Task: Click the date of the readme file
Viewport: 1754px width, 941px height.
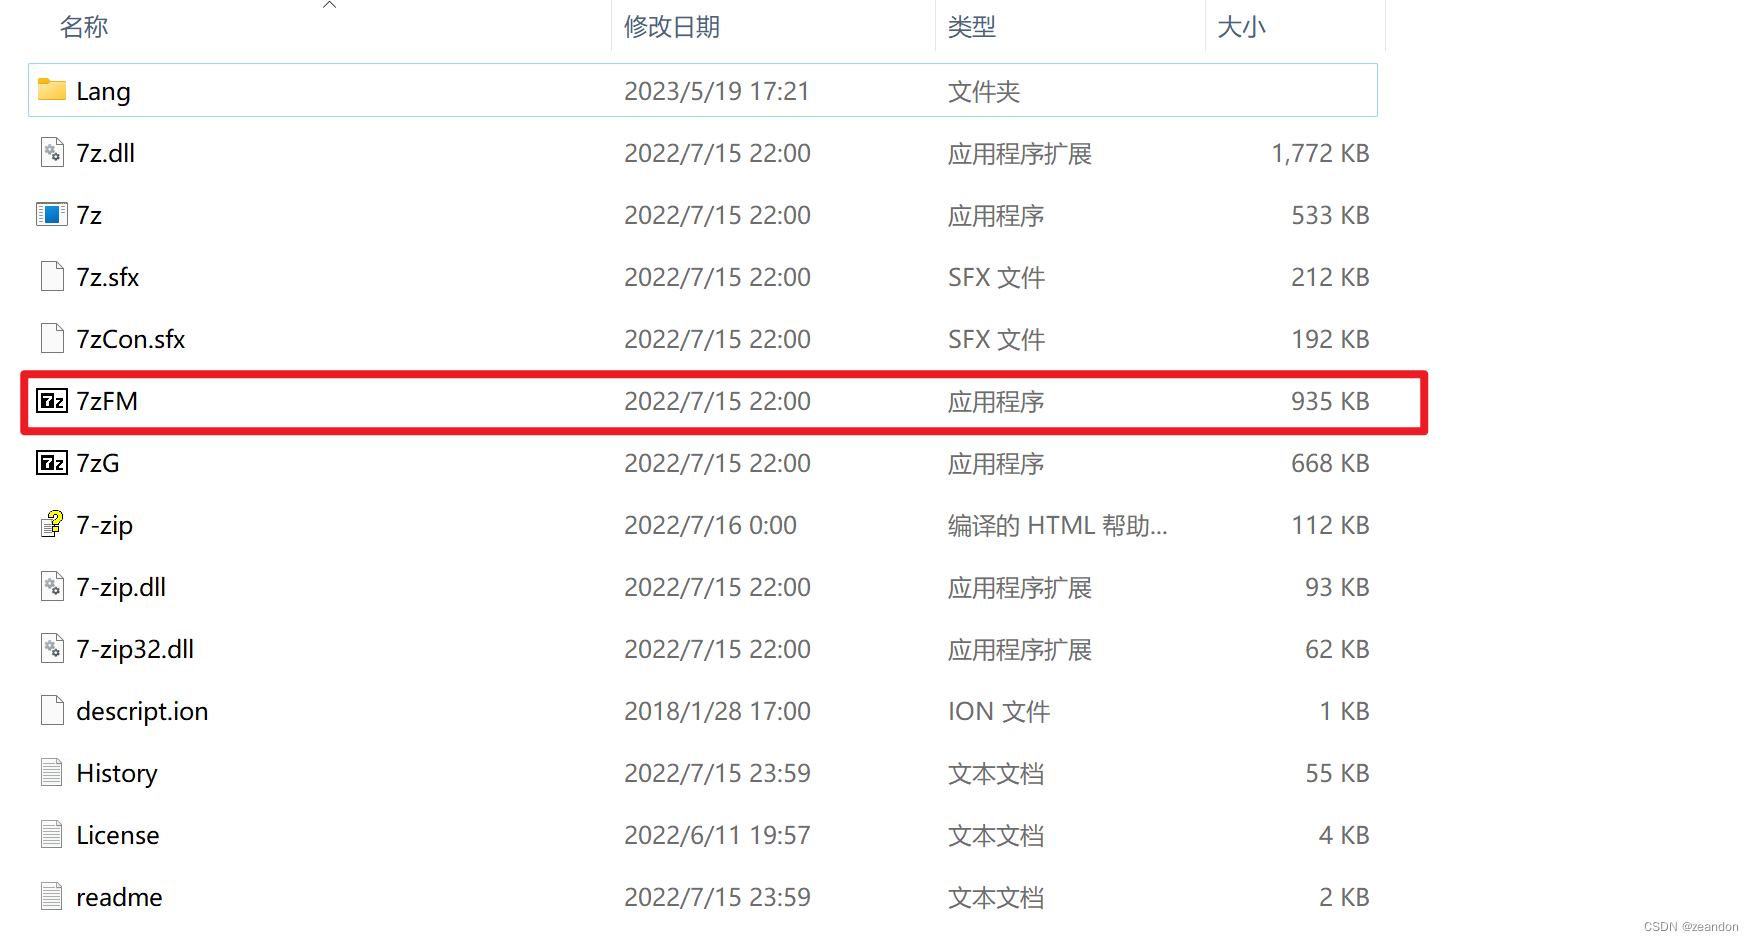Action: [717, 897]
